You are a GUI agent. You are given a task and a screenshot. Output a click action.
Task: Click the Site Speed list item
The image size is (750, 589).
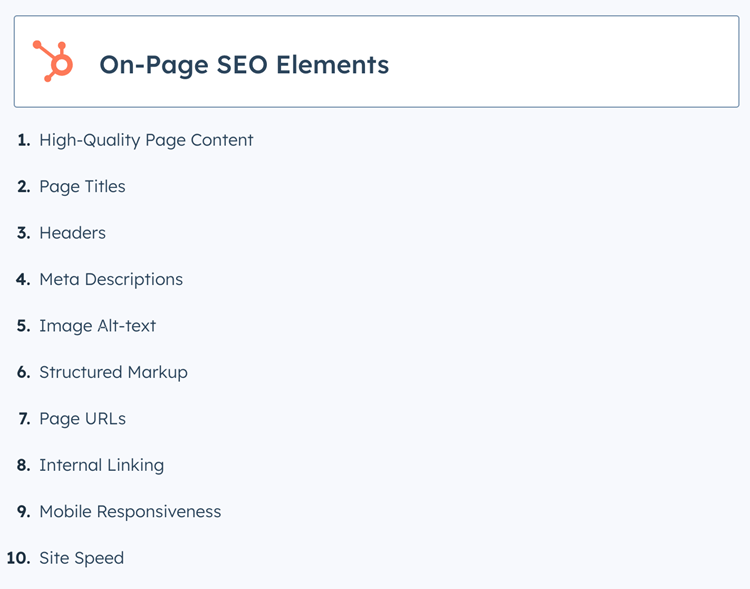click(x=81, y=558)
